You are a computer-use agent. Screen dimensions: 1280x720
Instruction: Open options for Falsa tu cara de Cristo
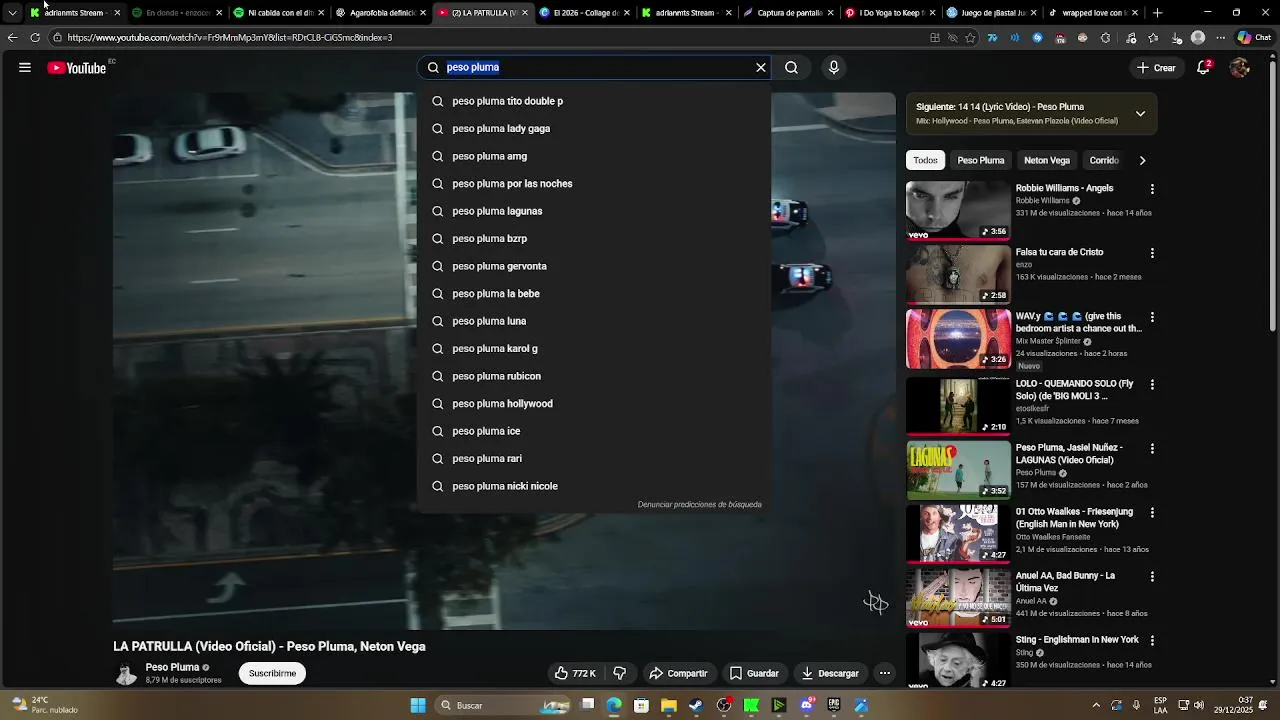pyautogui.click(x=1152, y=253)
